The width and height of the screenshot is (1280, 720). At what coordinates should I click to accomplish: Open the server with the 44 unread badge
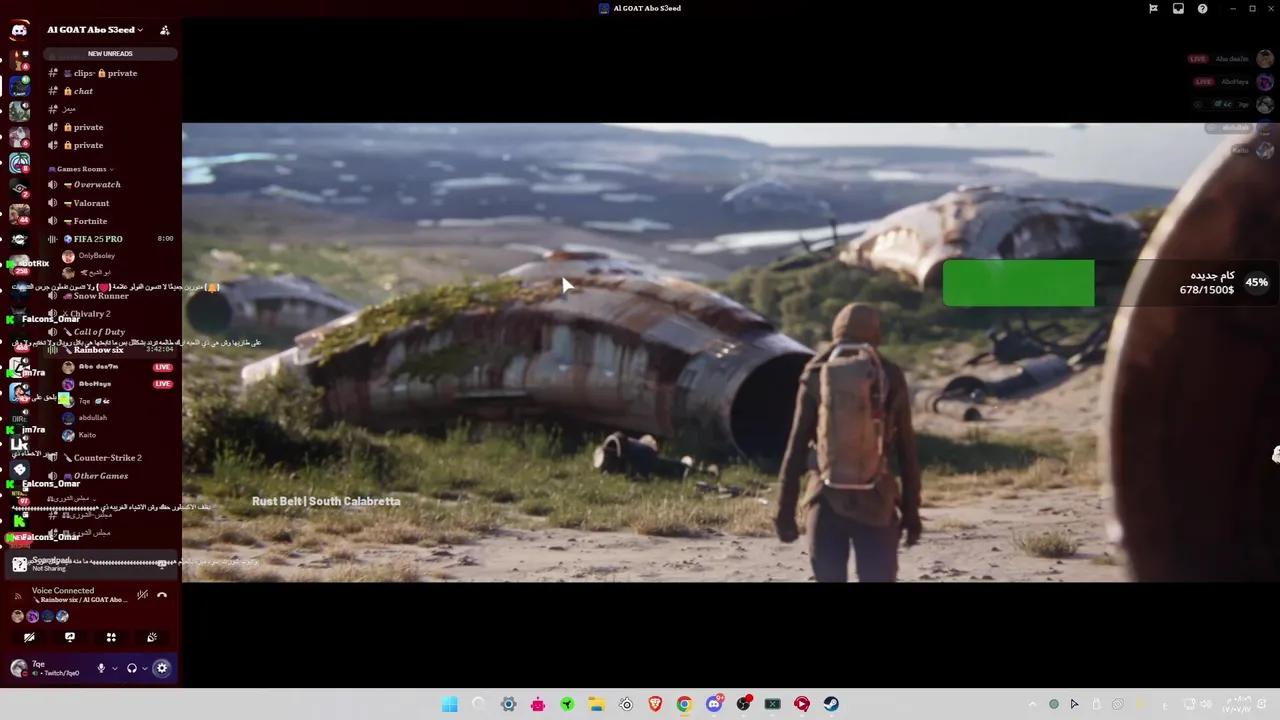point(19,213)
